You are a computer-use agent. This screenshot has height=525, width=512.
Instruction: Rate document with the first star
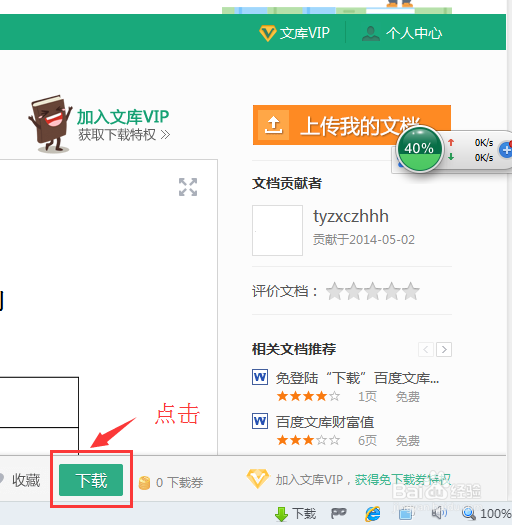tap(334, 291)
